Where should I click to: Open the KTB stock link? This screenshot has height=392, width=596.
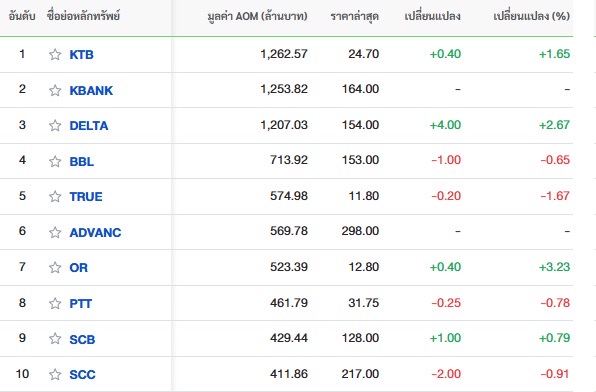81,55
